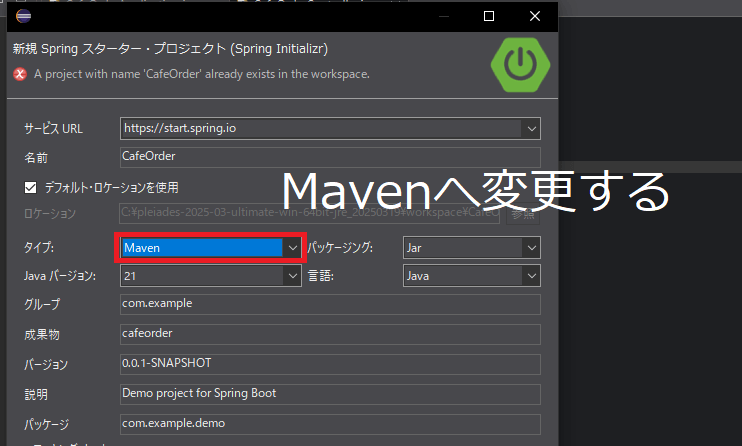Uncheck the デフォルト・ロケーションを使用 checkbox
The height and width of the screenshot is (446, 742).
pyautogui.click(x=30, y=187)
